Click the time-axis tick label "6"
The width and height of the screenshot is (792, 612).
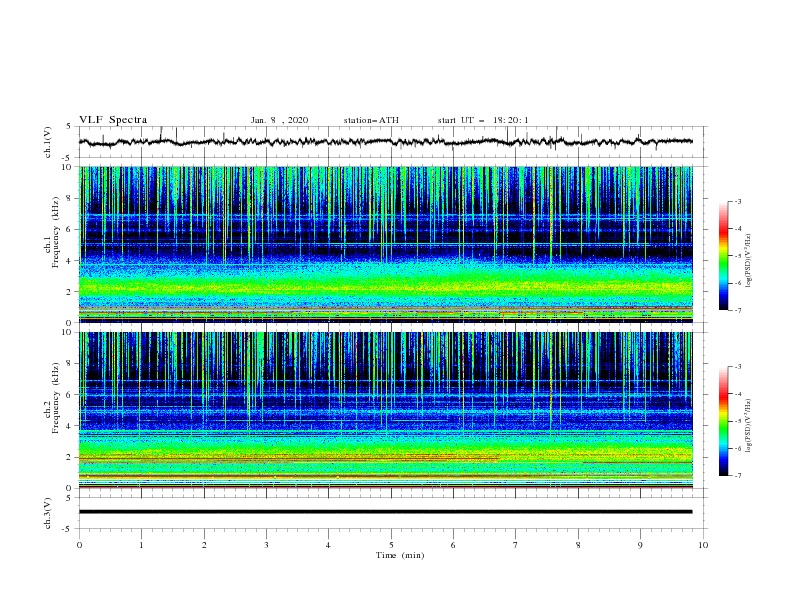pyautogui.click(x=453, y=545)
